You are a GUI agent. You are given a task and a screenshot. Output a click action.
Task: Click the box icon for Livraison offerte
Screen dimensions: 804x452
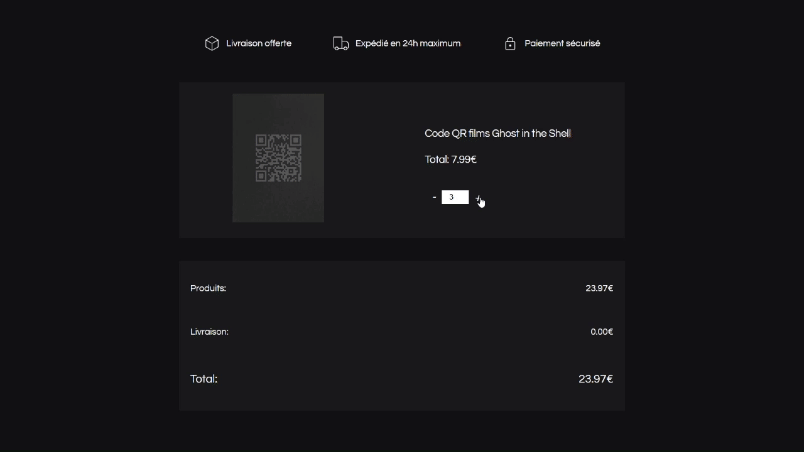211,43
